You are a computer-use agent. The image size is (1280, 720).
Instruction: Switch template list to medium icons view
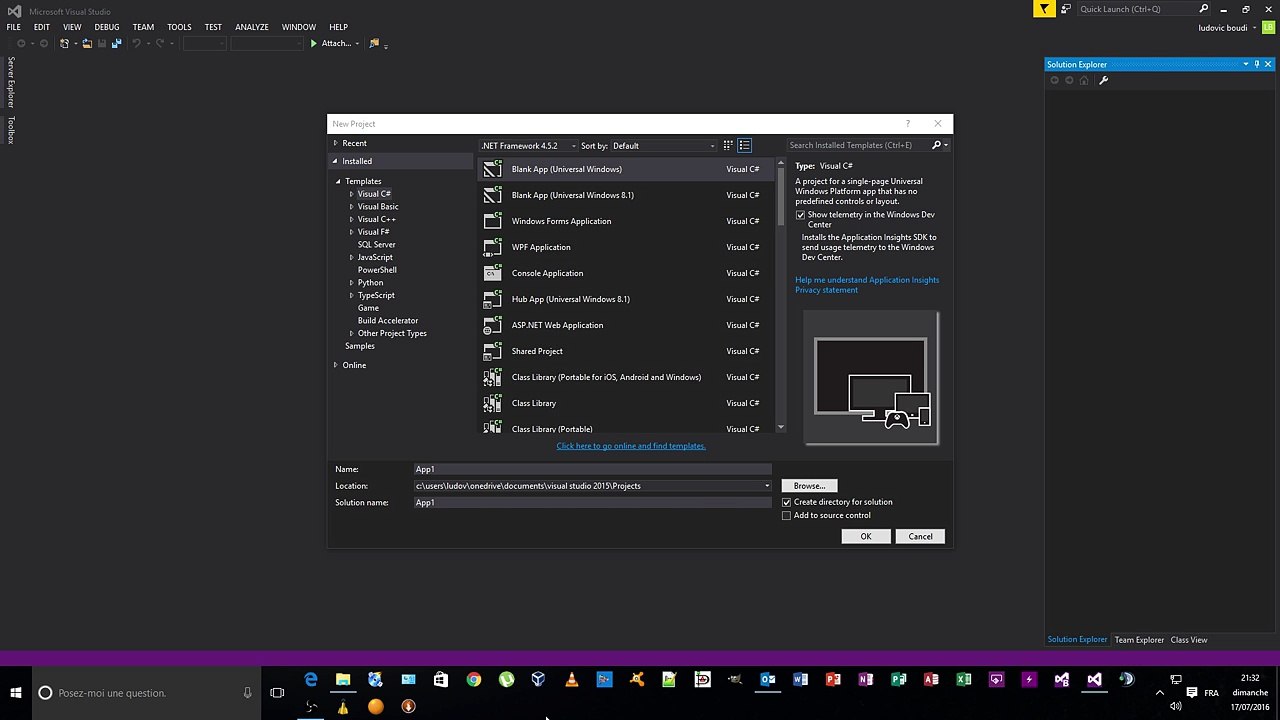[744, 145]
